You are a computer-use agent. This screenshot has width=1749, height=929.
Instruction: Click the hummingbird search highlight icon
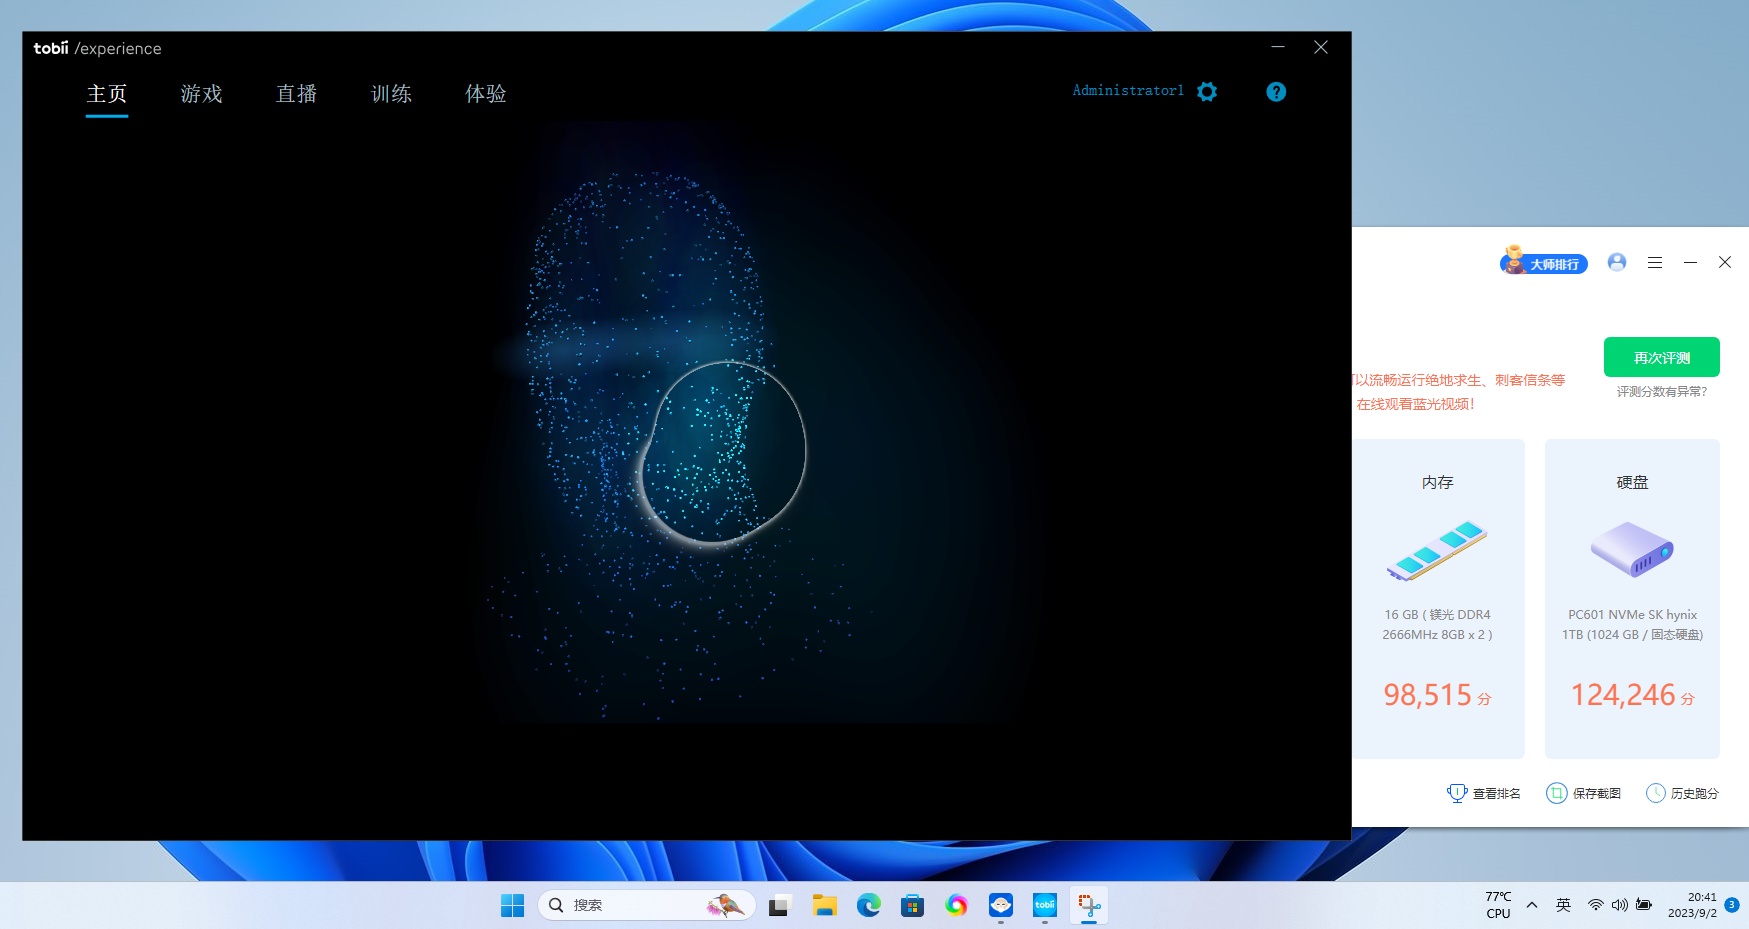725,905
